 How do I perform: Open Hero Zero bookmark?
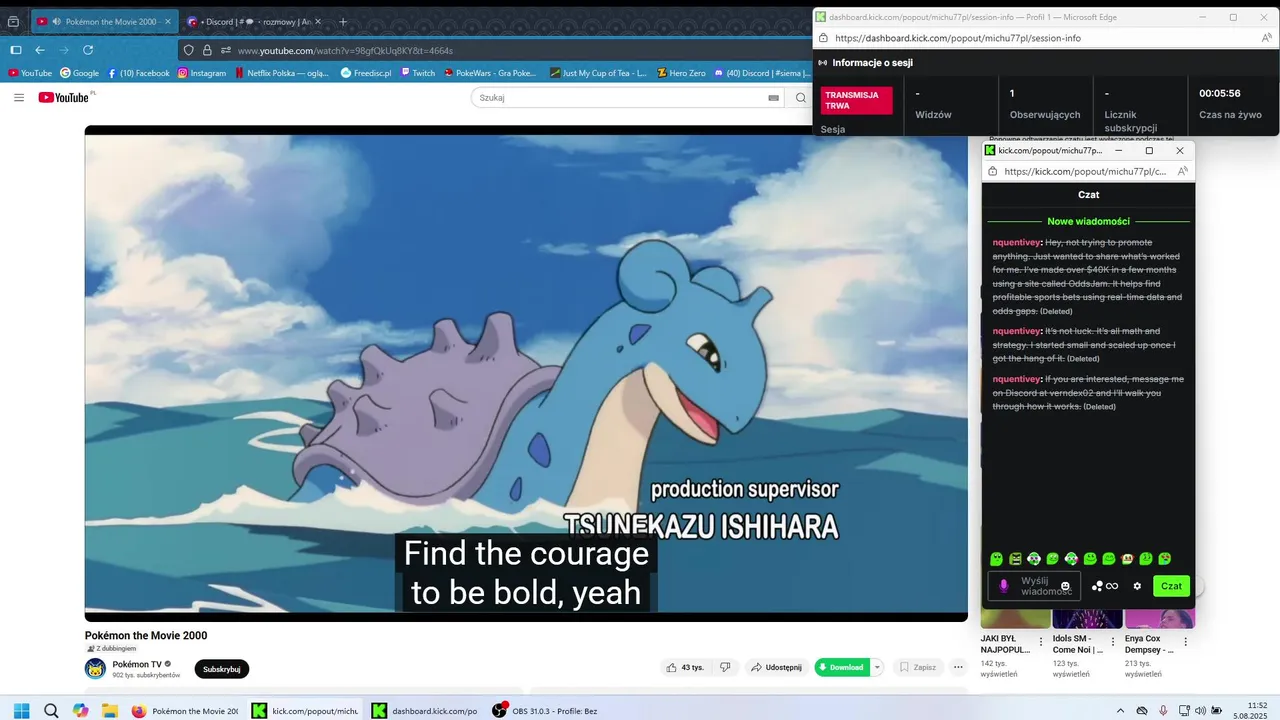point(681,73)
